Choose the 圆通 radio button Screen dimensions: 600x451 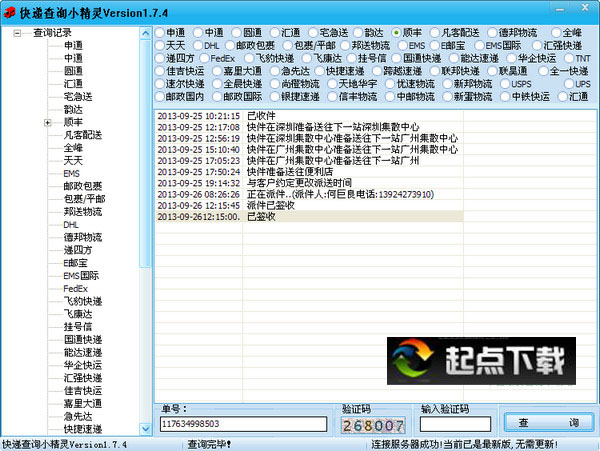[236, 33]
